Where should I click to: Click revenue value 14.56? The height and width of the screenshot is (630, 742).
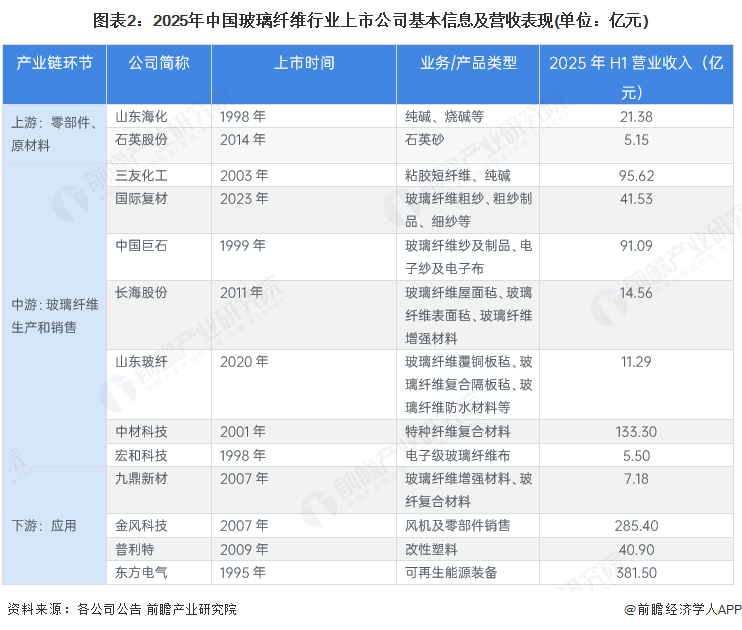pyautogui.click(x=636, y=293)
